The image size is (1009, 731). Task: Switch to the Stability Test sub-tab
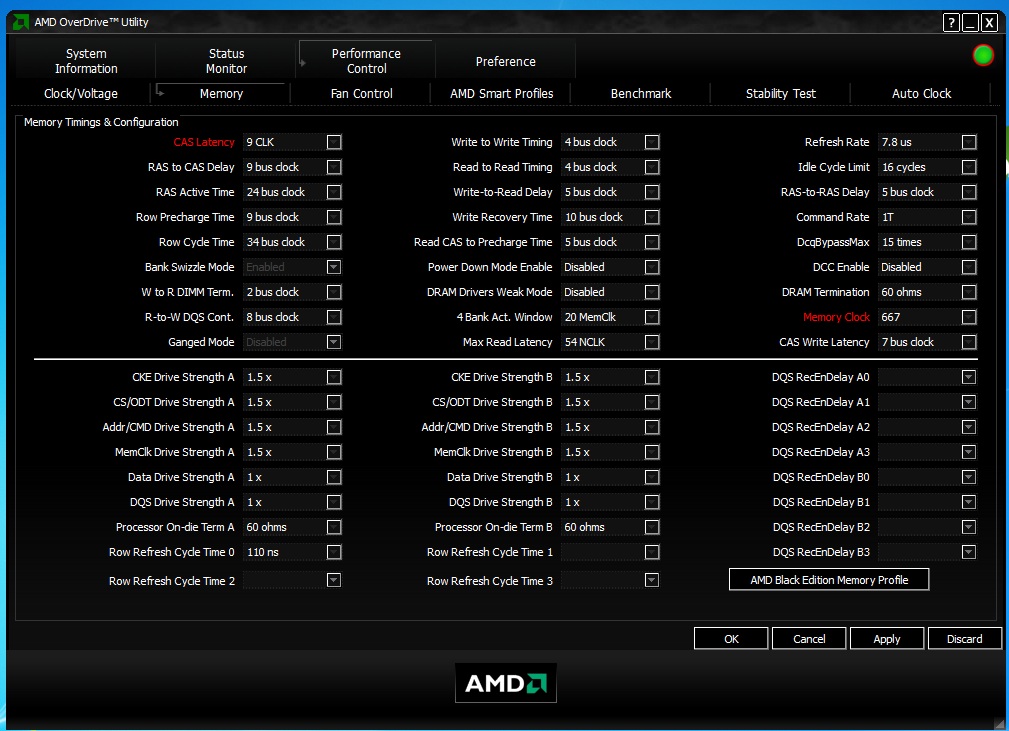tap(781, 93)
